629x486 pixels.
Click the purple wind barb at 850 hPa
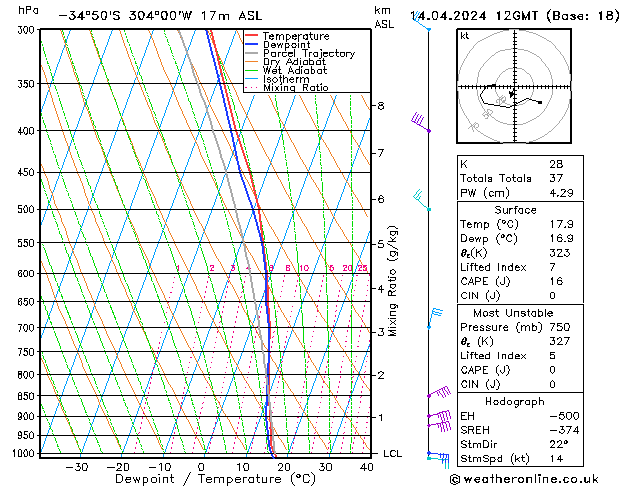[439, 392]
